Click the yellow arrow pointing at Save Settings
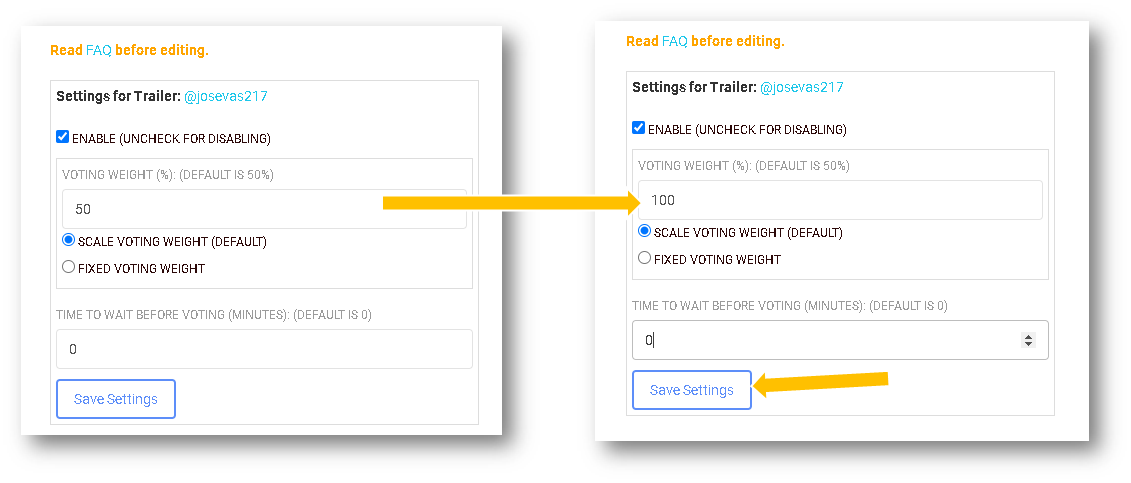The image size is (1131, 483). point(820,382)
